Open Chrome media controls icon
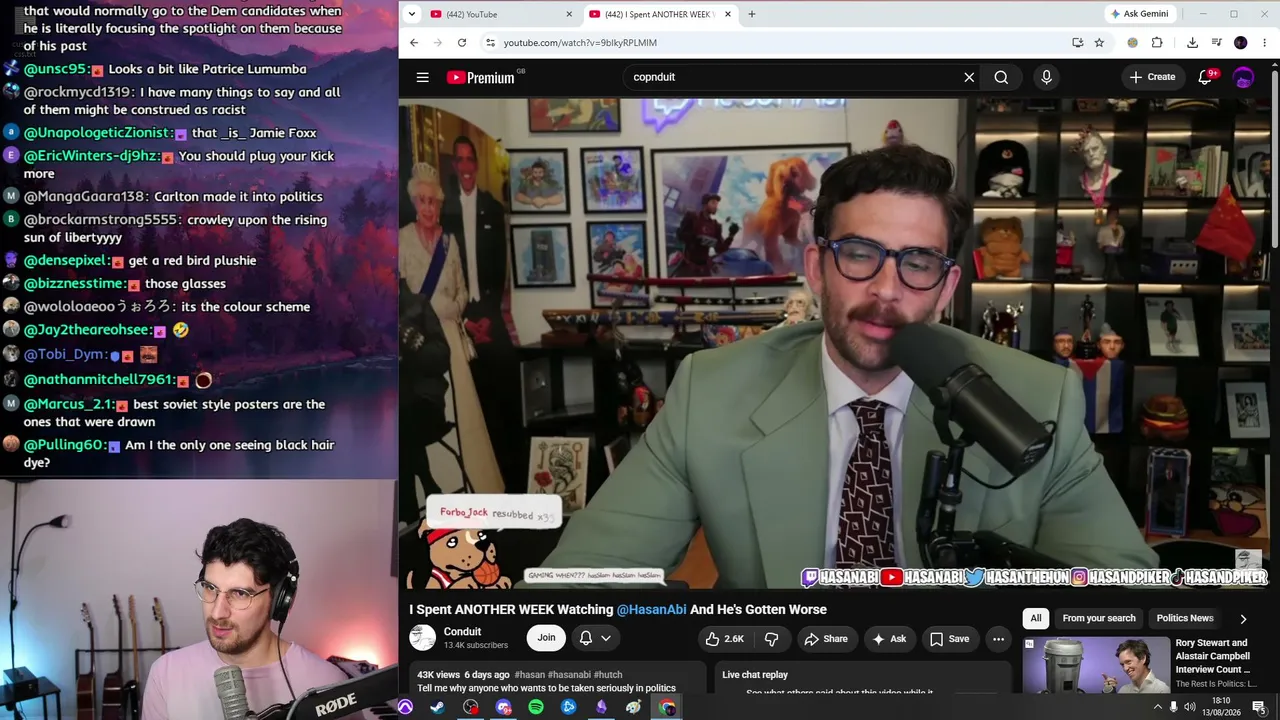Image resolution: width=1280 pixels, height=720 pixels. click(x=1216, y=42)
